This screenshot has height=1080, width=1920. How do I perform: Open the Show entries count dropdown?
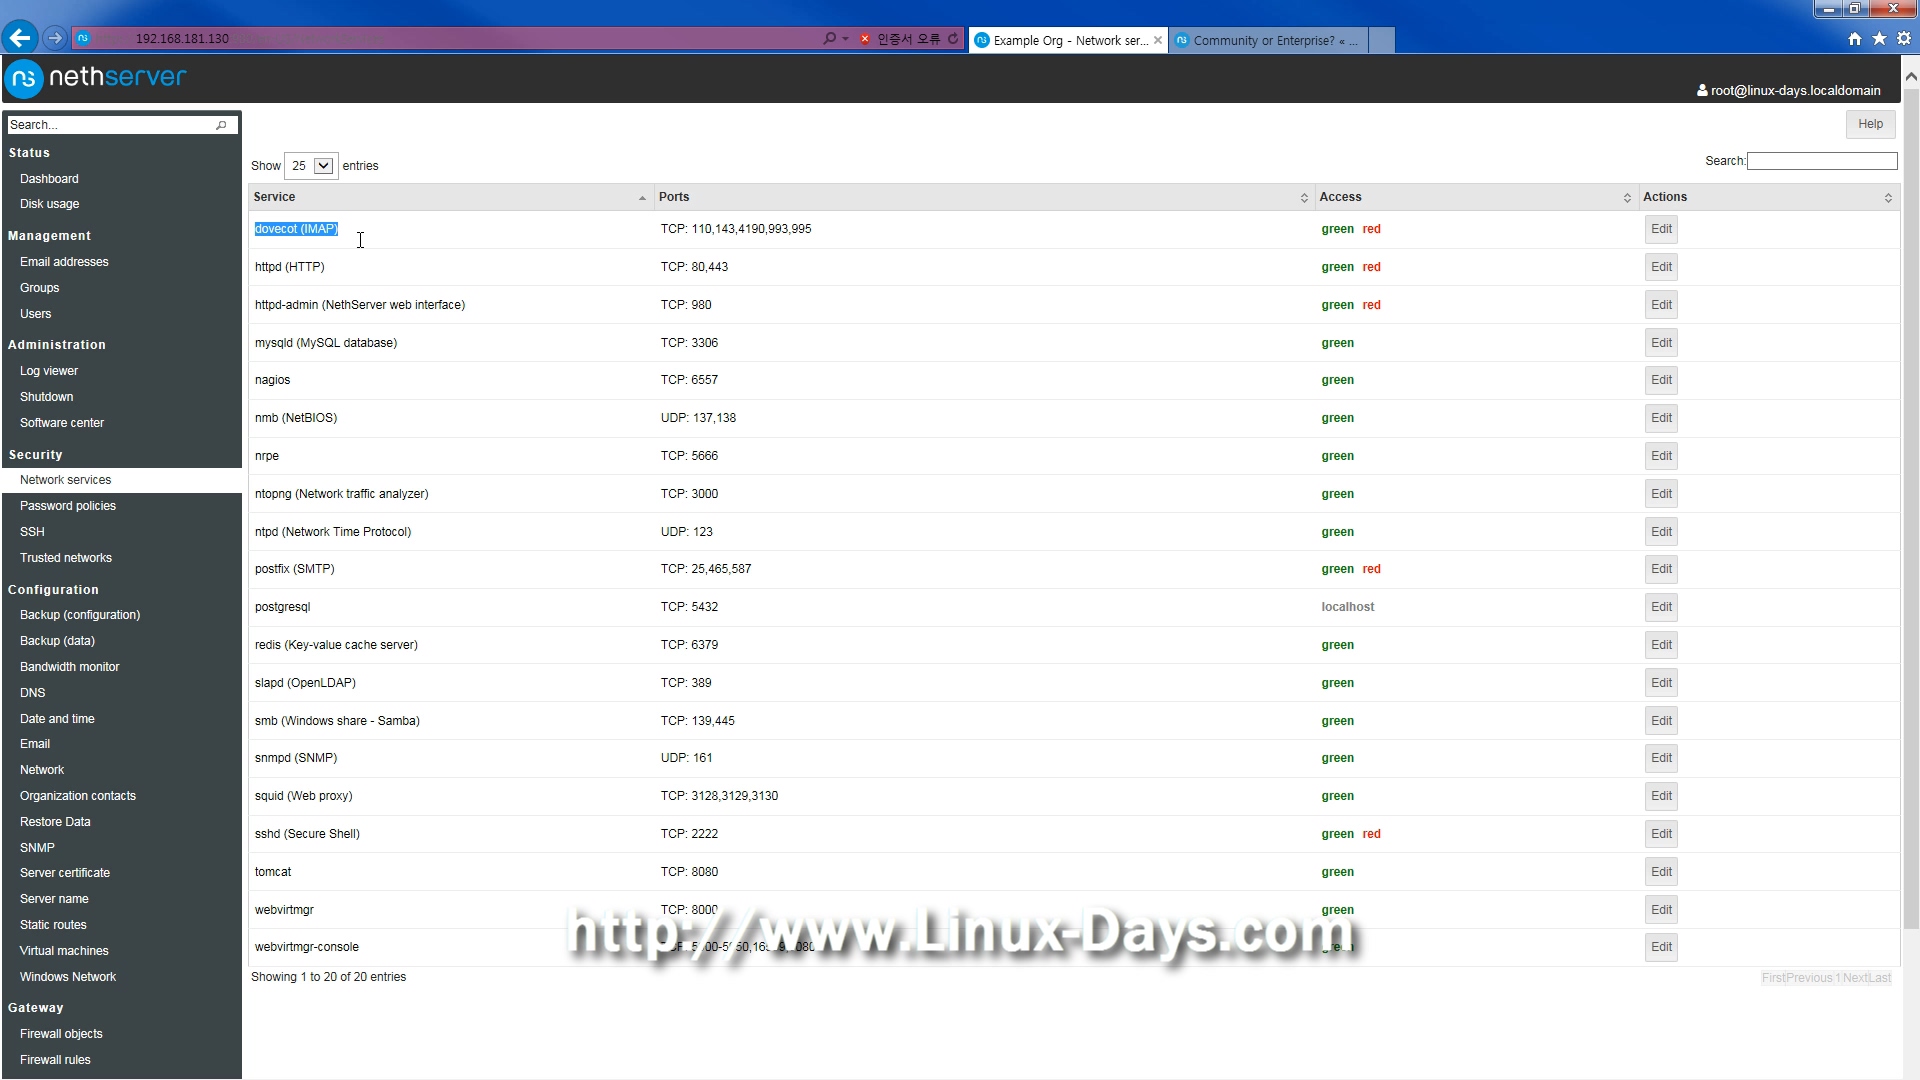[311, 166]
